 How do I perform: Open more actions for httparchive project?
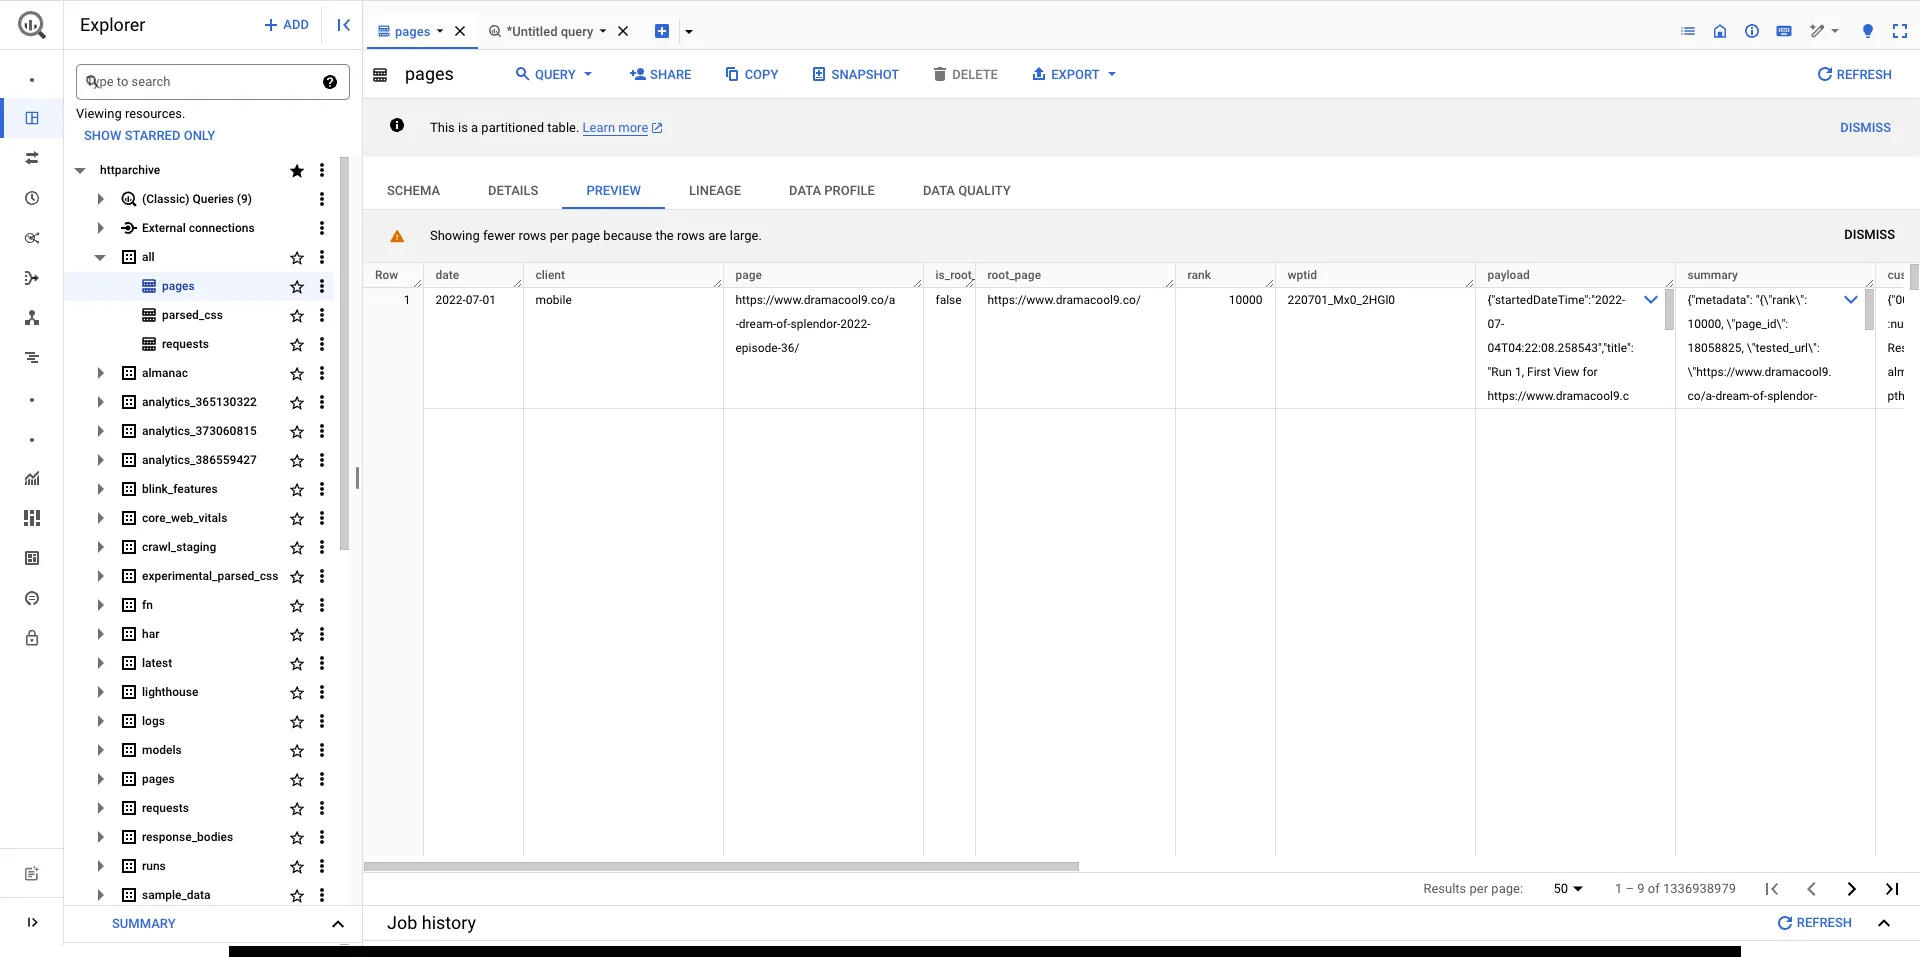321,171
